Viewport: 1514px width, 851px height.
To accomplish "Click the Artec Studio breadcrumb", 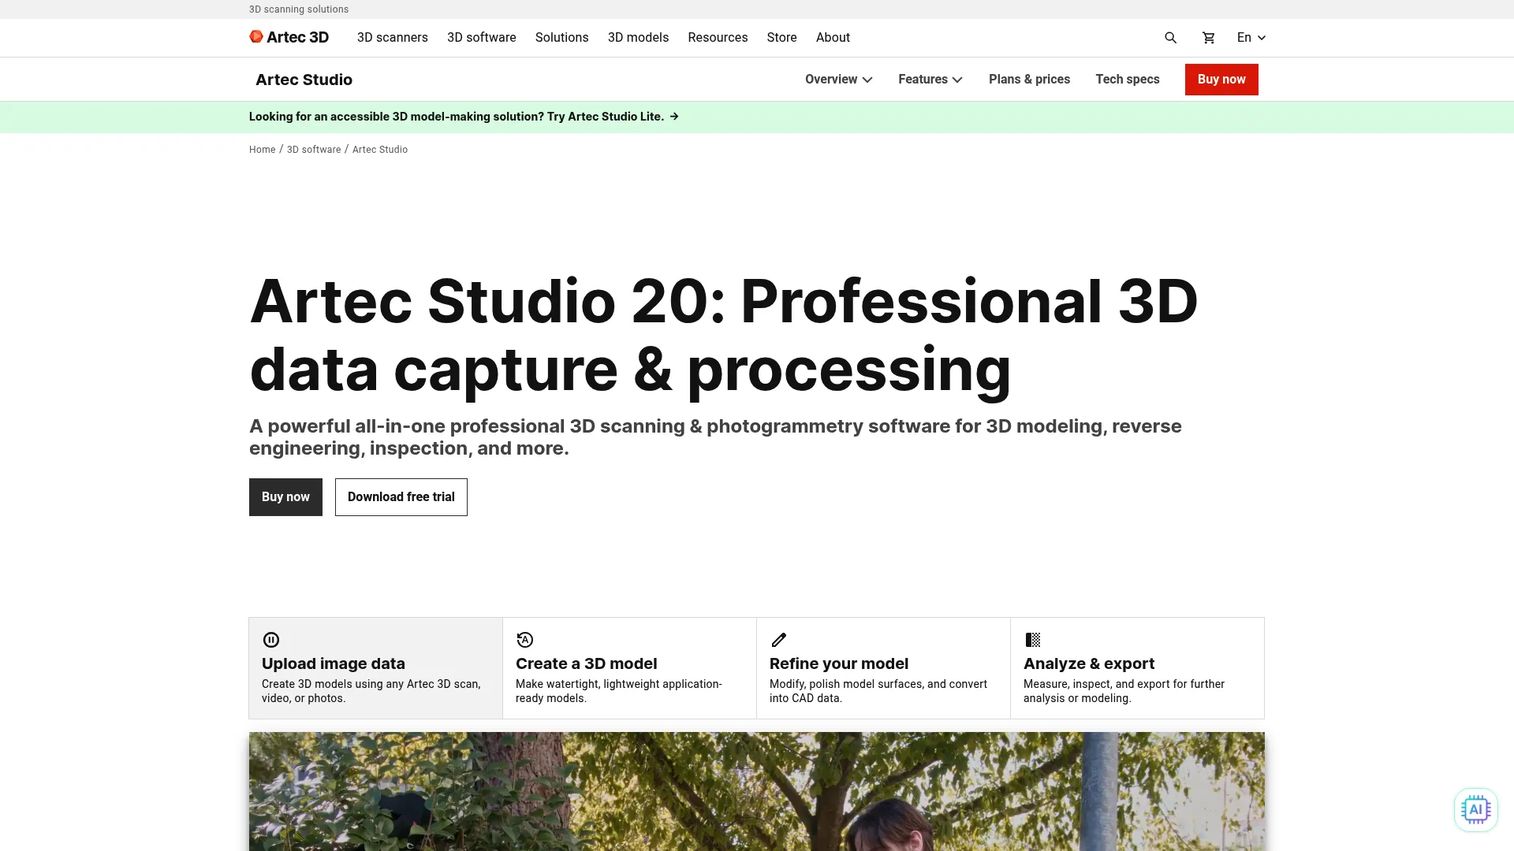I will point(380,150).
